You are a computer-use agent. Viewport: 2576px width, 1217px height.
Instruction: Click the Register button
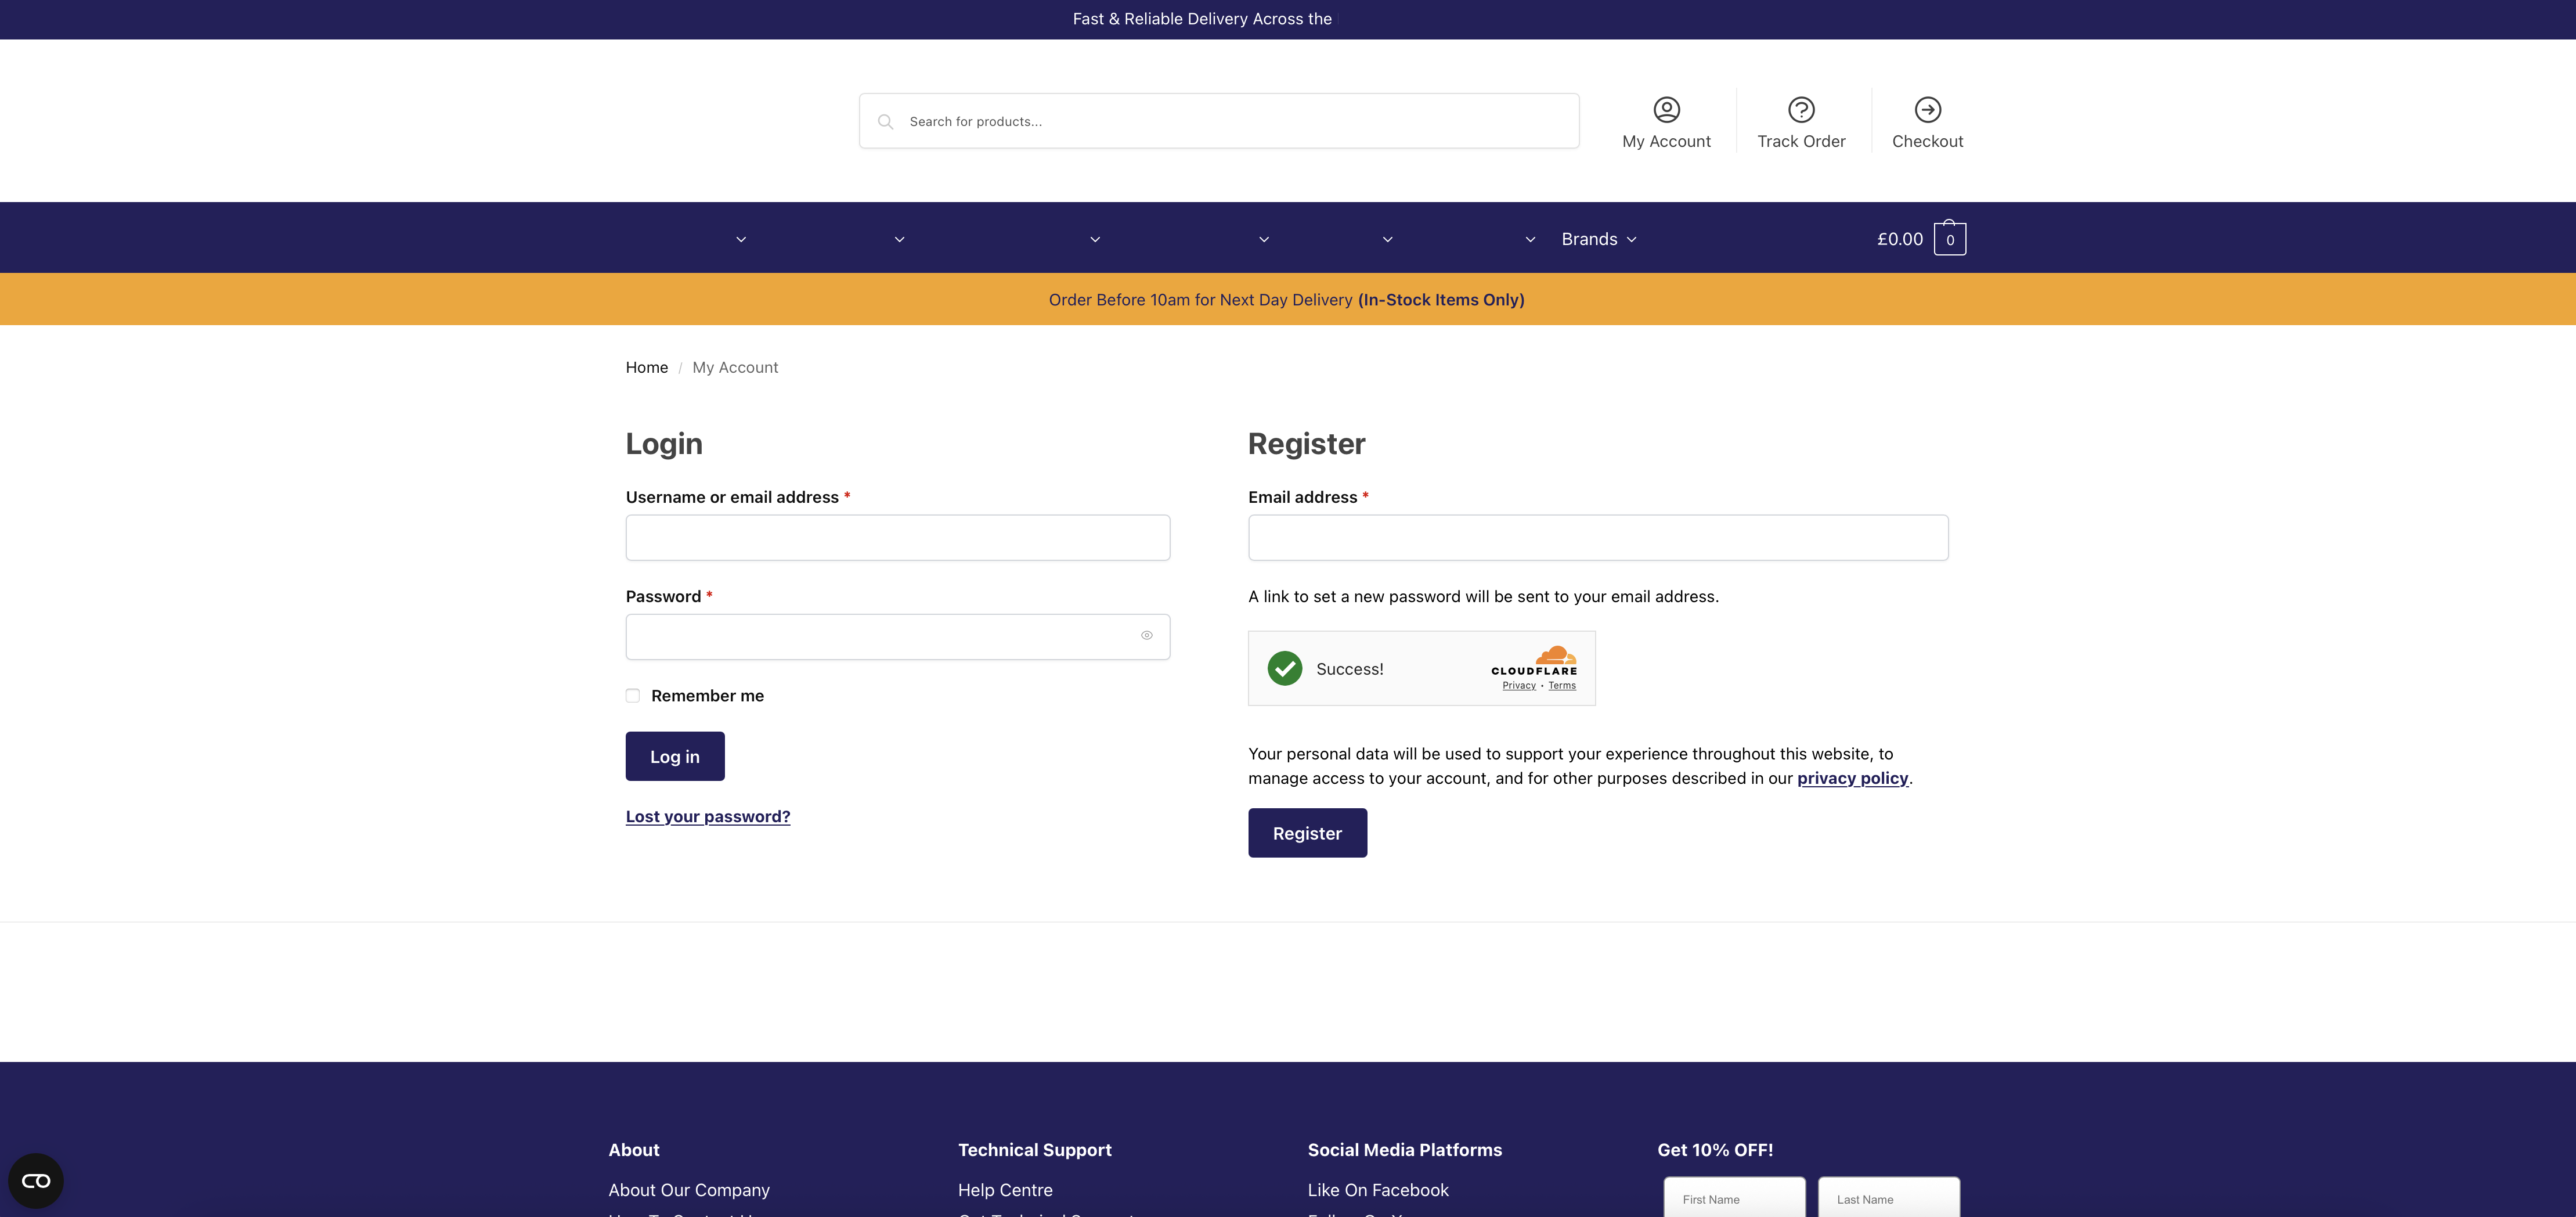pos(1307,832)
